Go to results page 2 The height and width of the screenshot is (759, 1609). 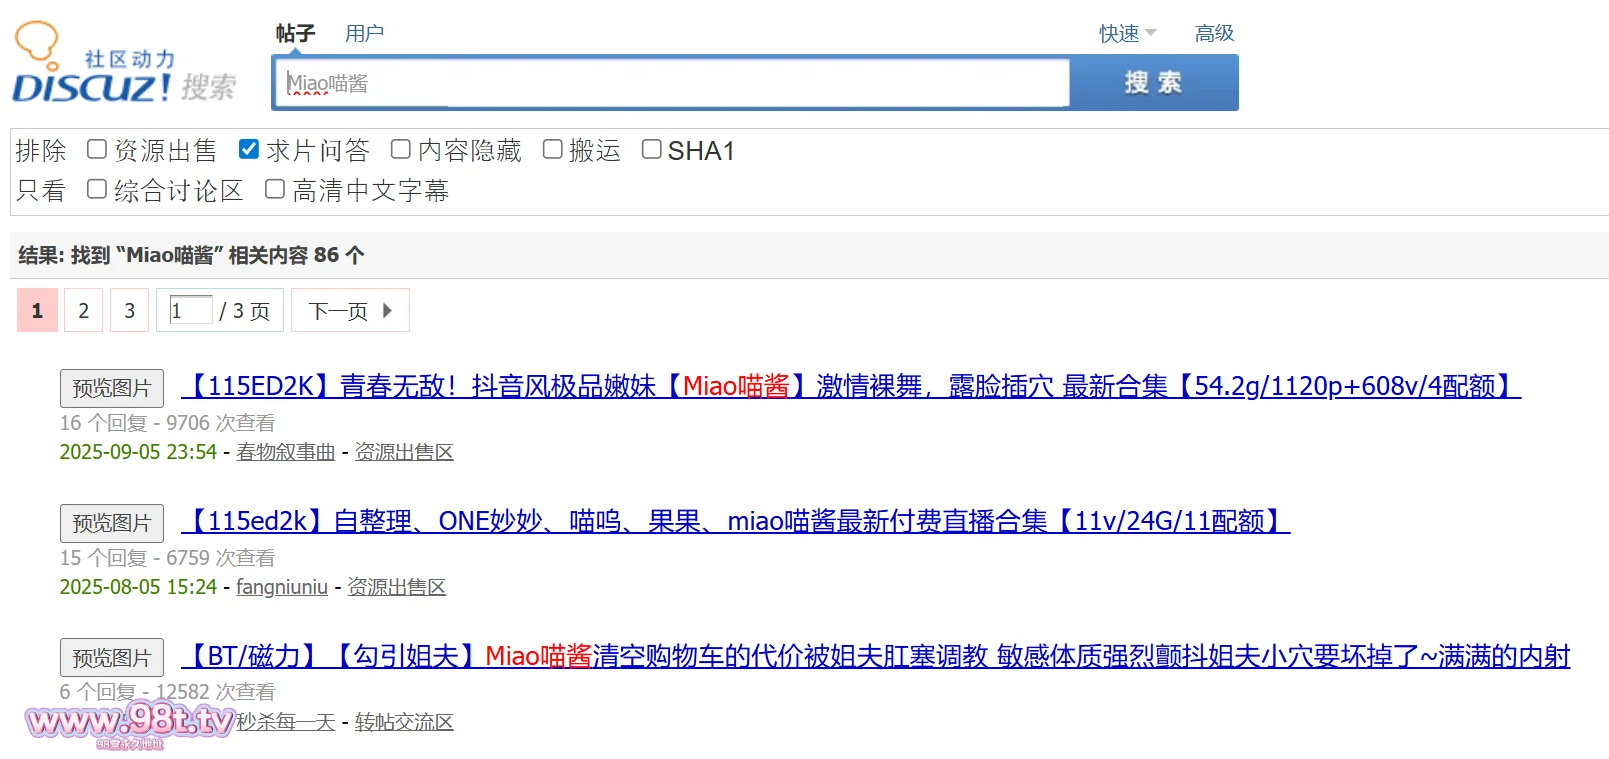click(84, 311)
